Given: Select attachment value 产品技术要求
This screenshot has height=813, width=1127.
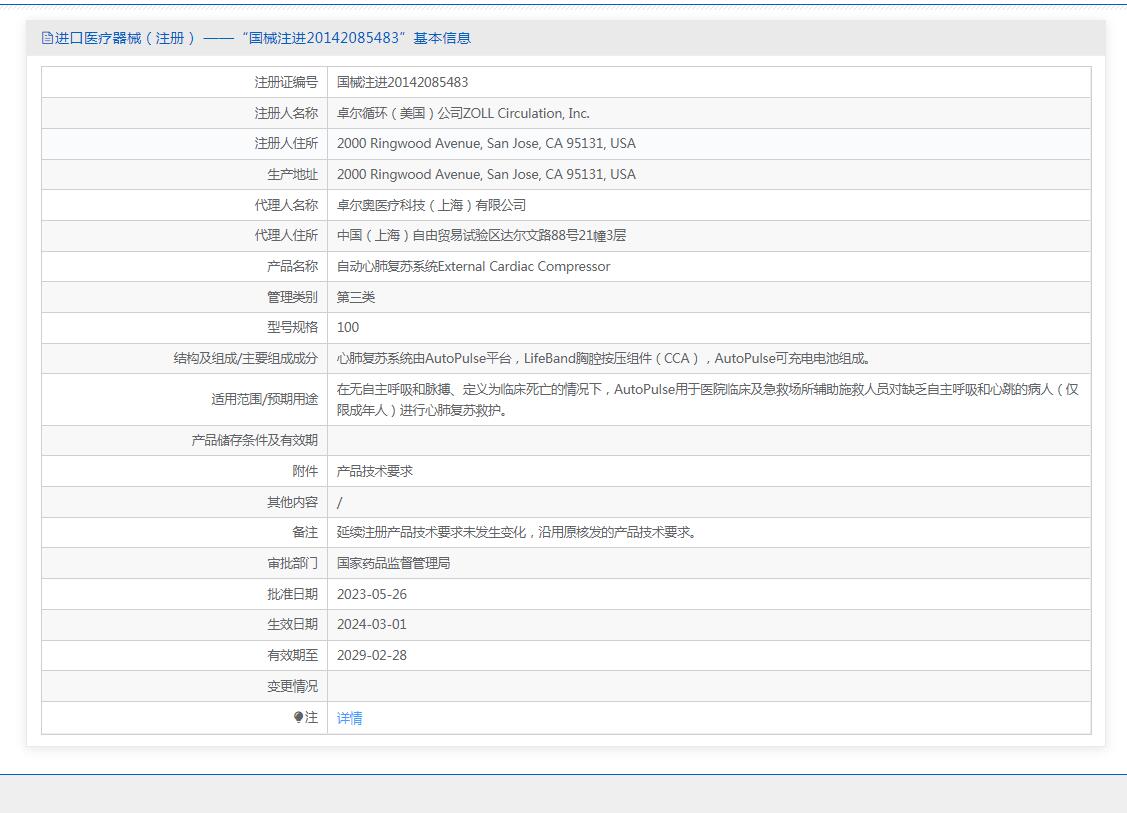Looking at the screenshot, I should tap(374, 471).
